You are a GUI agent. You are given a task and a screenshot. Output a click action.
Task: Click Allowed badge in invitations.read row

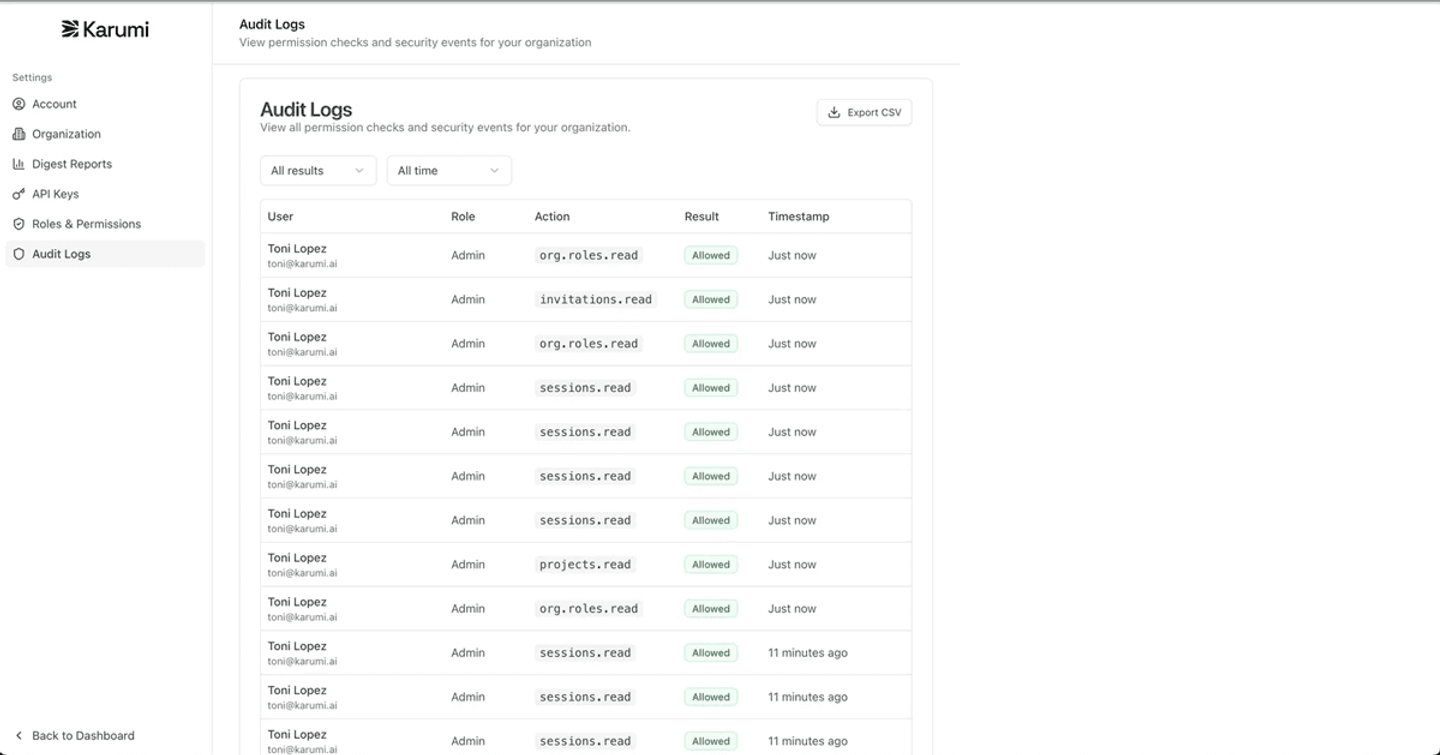(x=711, y=299)
